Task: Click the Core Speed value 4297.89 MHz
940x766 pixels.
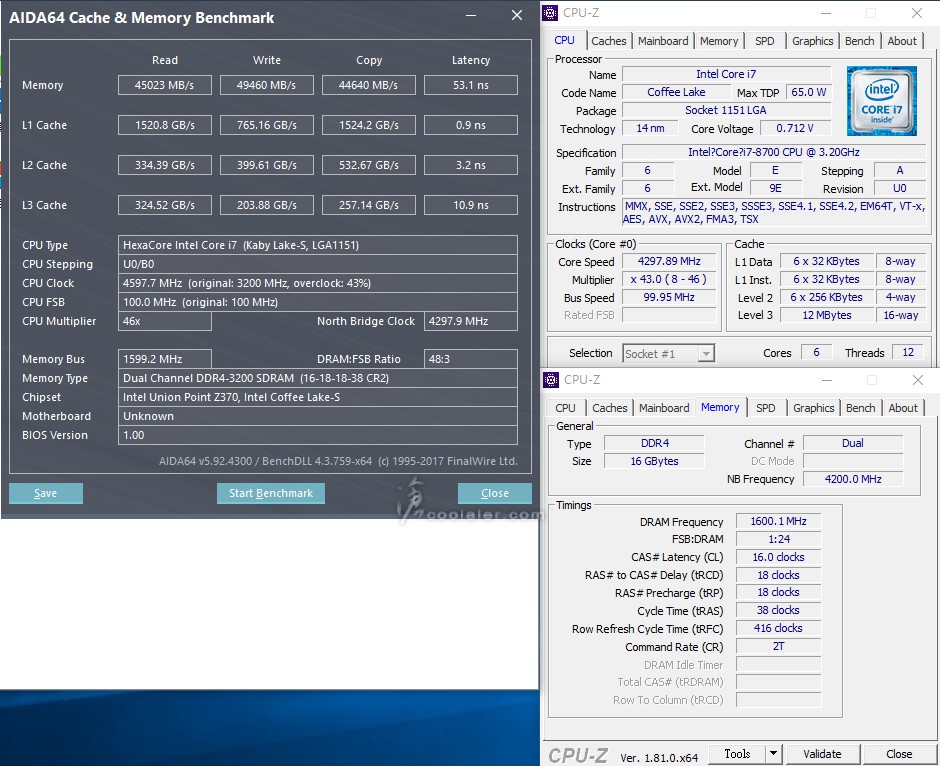Action: click(x=668, y=261)
